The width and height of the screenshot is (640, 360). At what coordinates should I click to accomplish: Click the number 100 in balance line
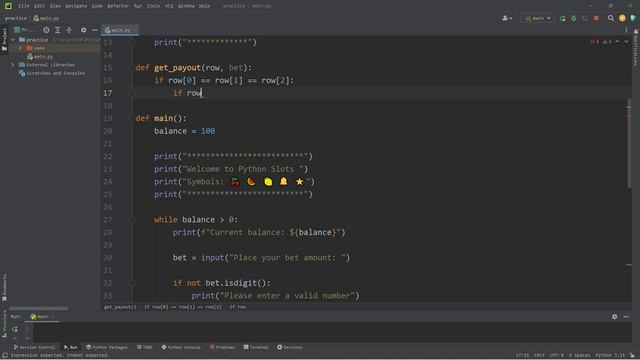[208, 131]
